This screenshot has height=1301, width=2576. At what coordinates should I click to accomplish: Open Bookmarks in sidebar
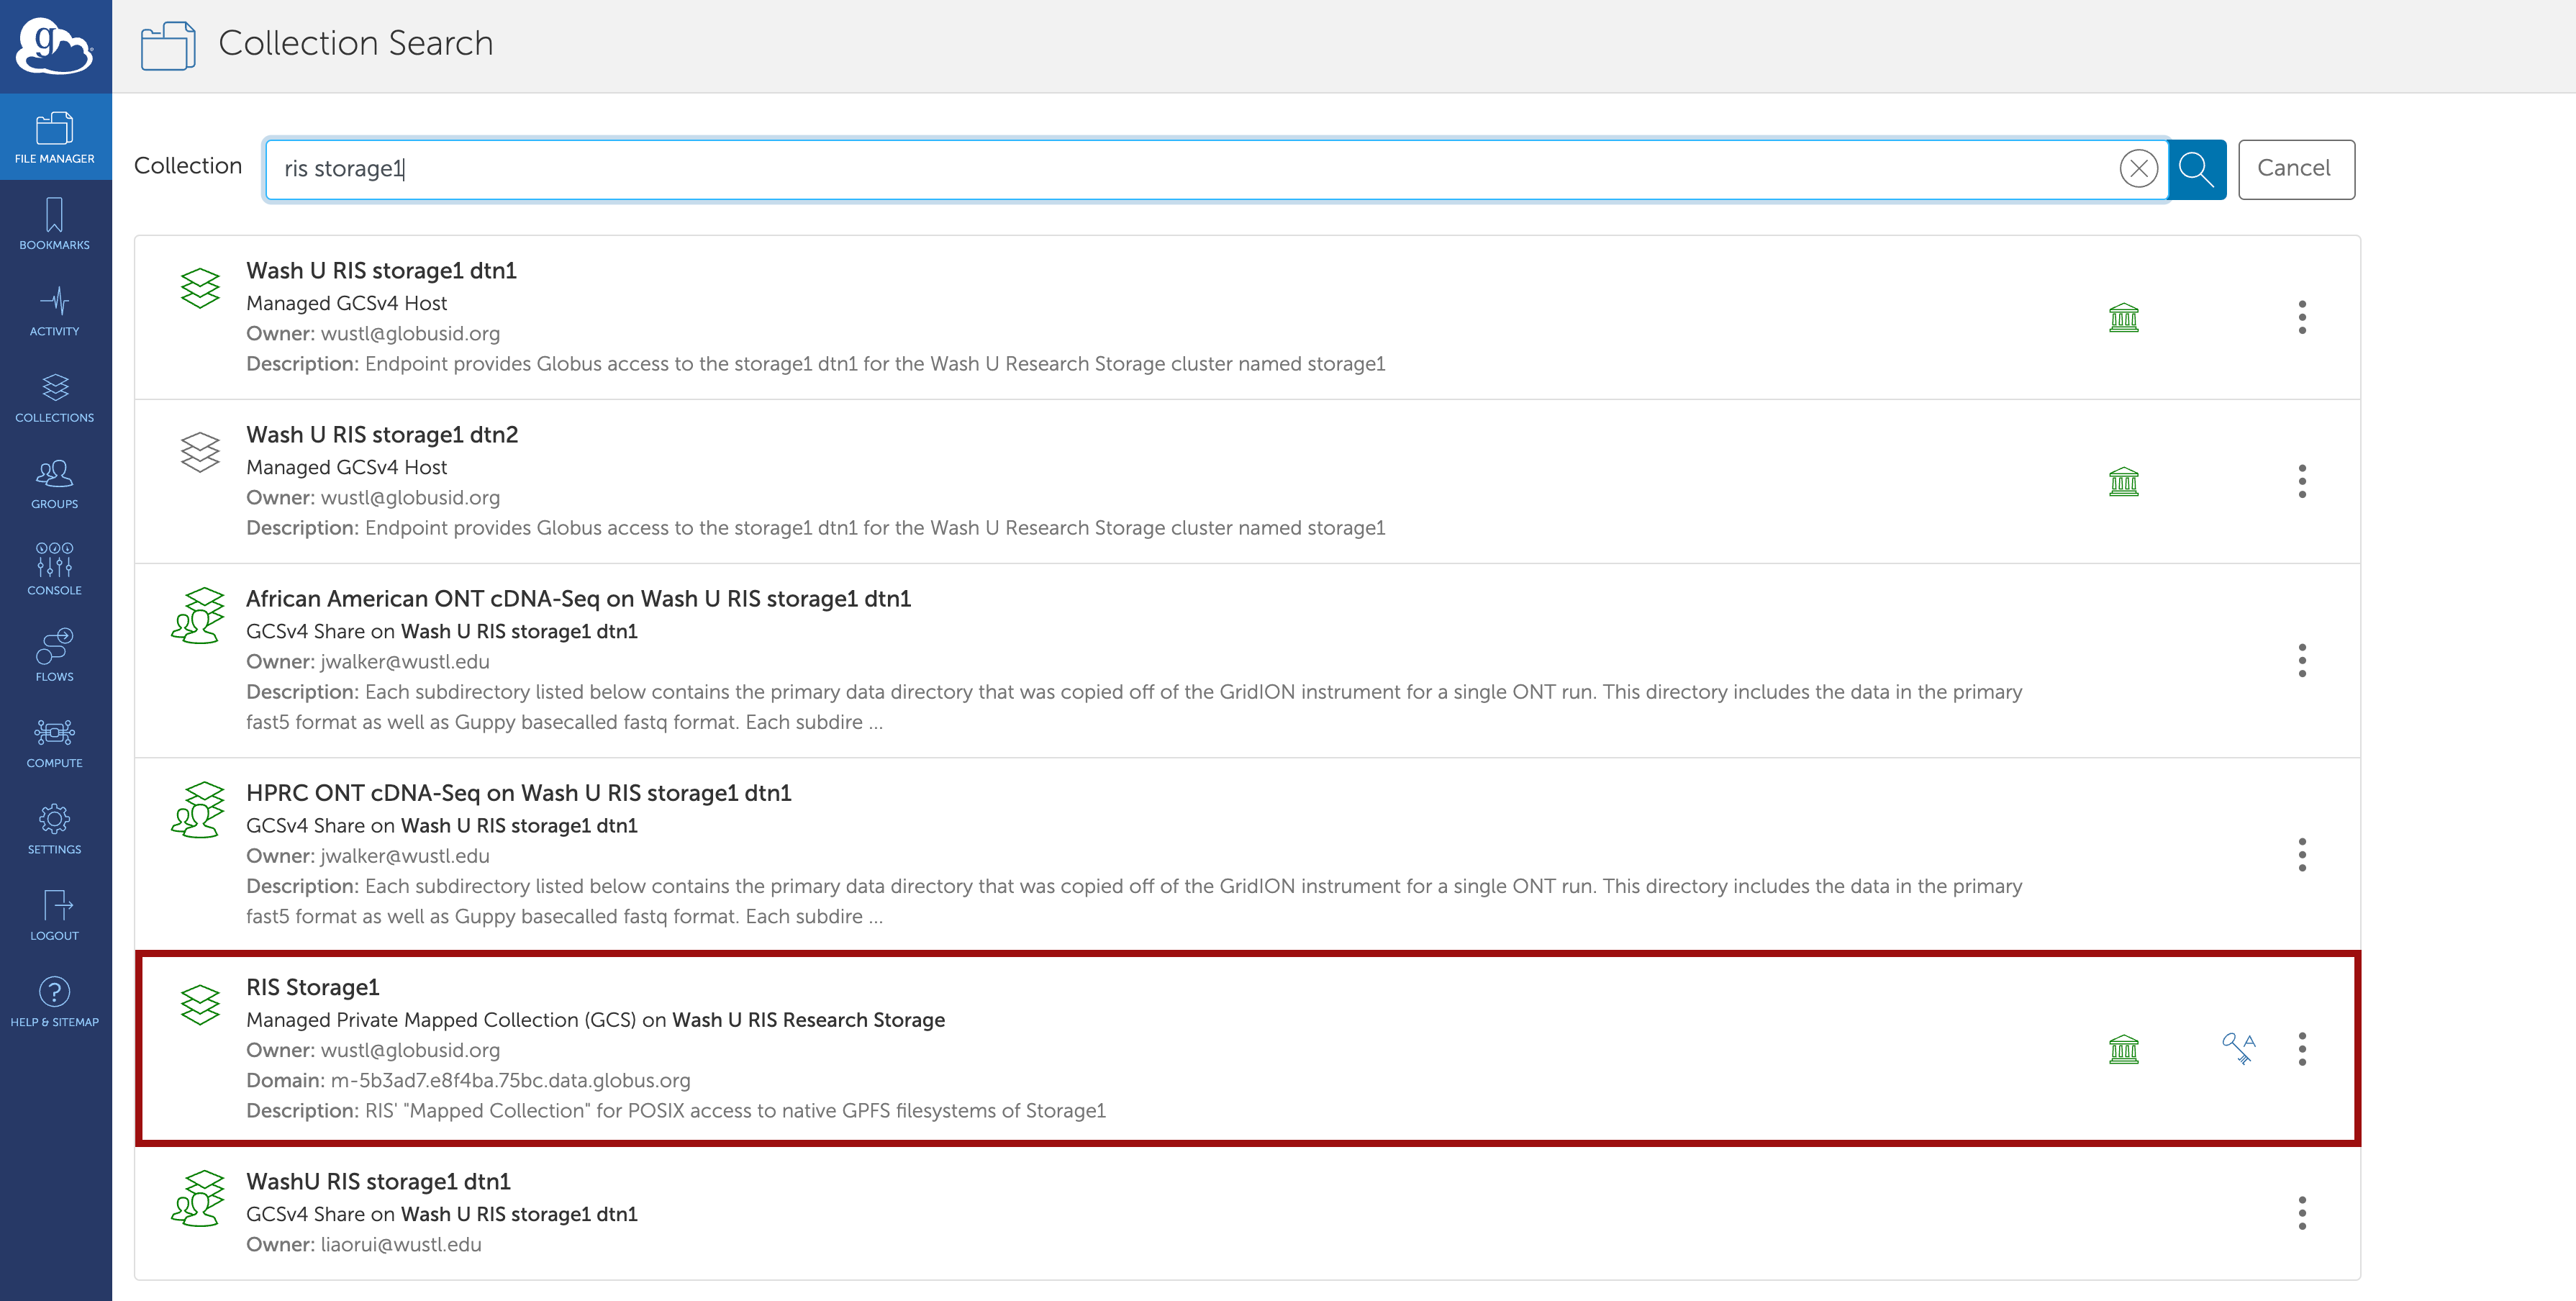click(55, 223)
